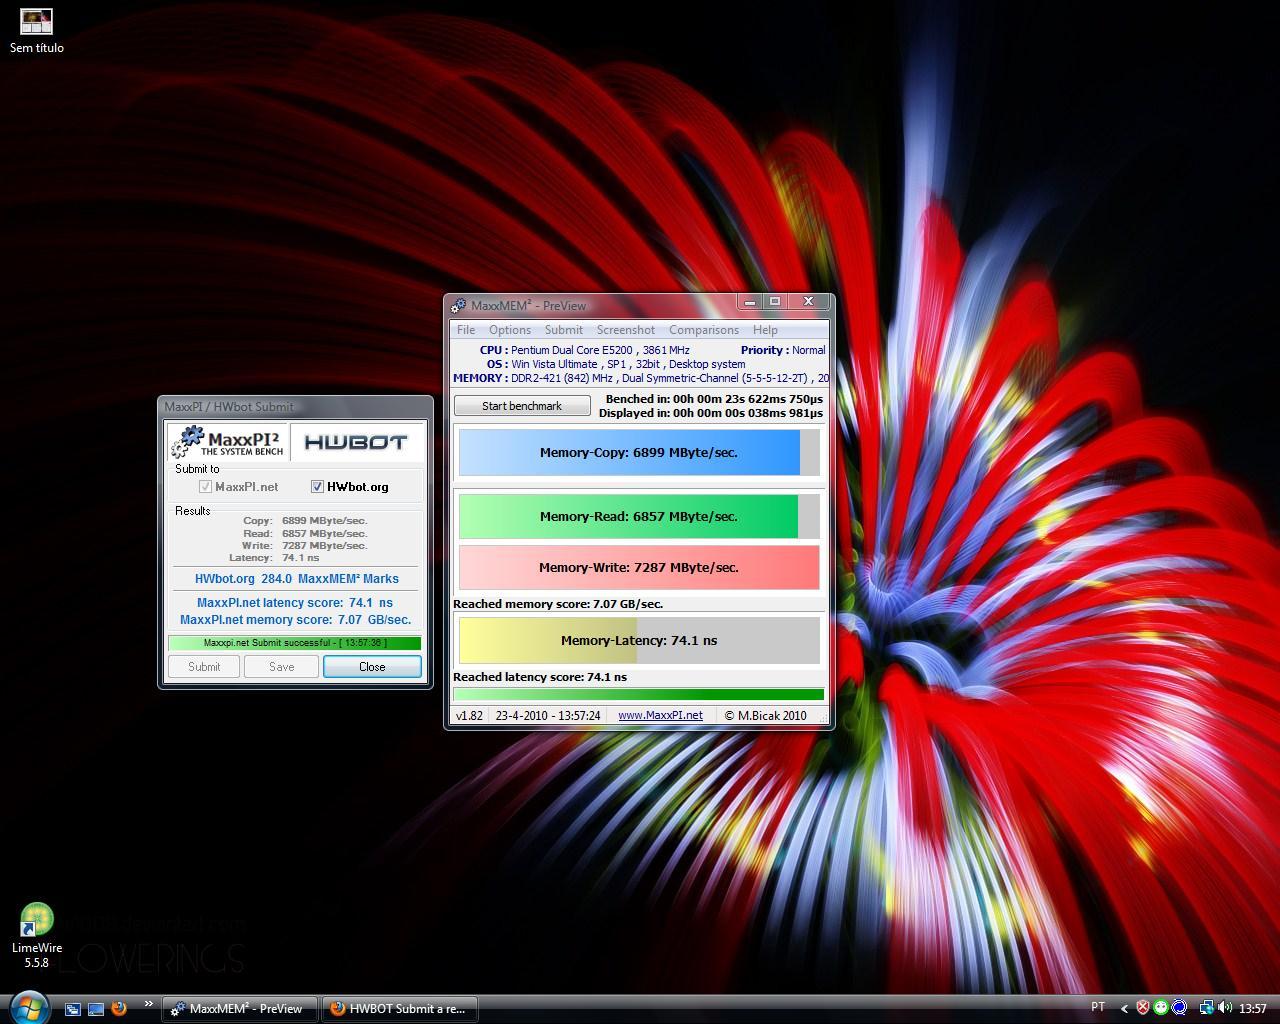1280x1024 pixels.
Task: Click the Close button in HWbot Submit
Action: 372,667
